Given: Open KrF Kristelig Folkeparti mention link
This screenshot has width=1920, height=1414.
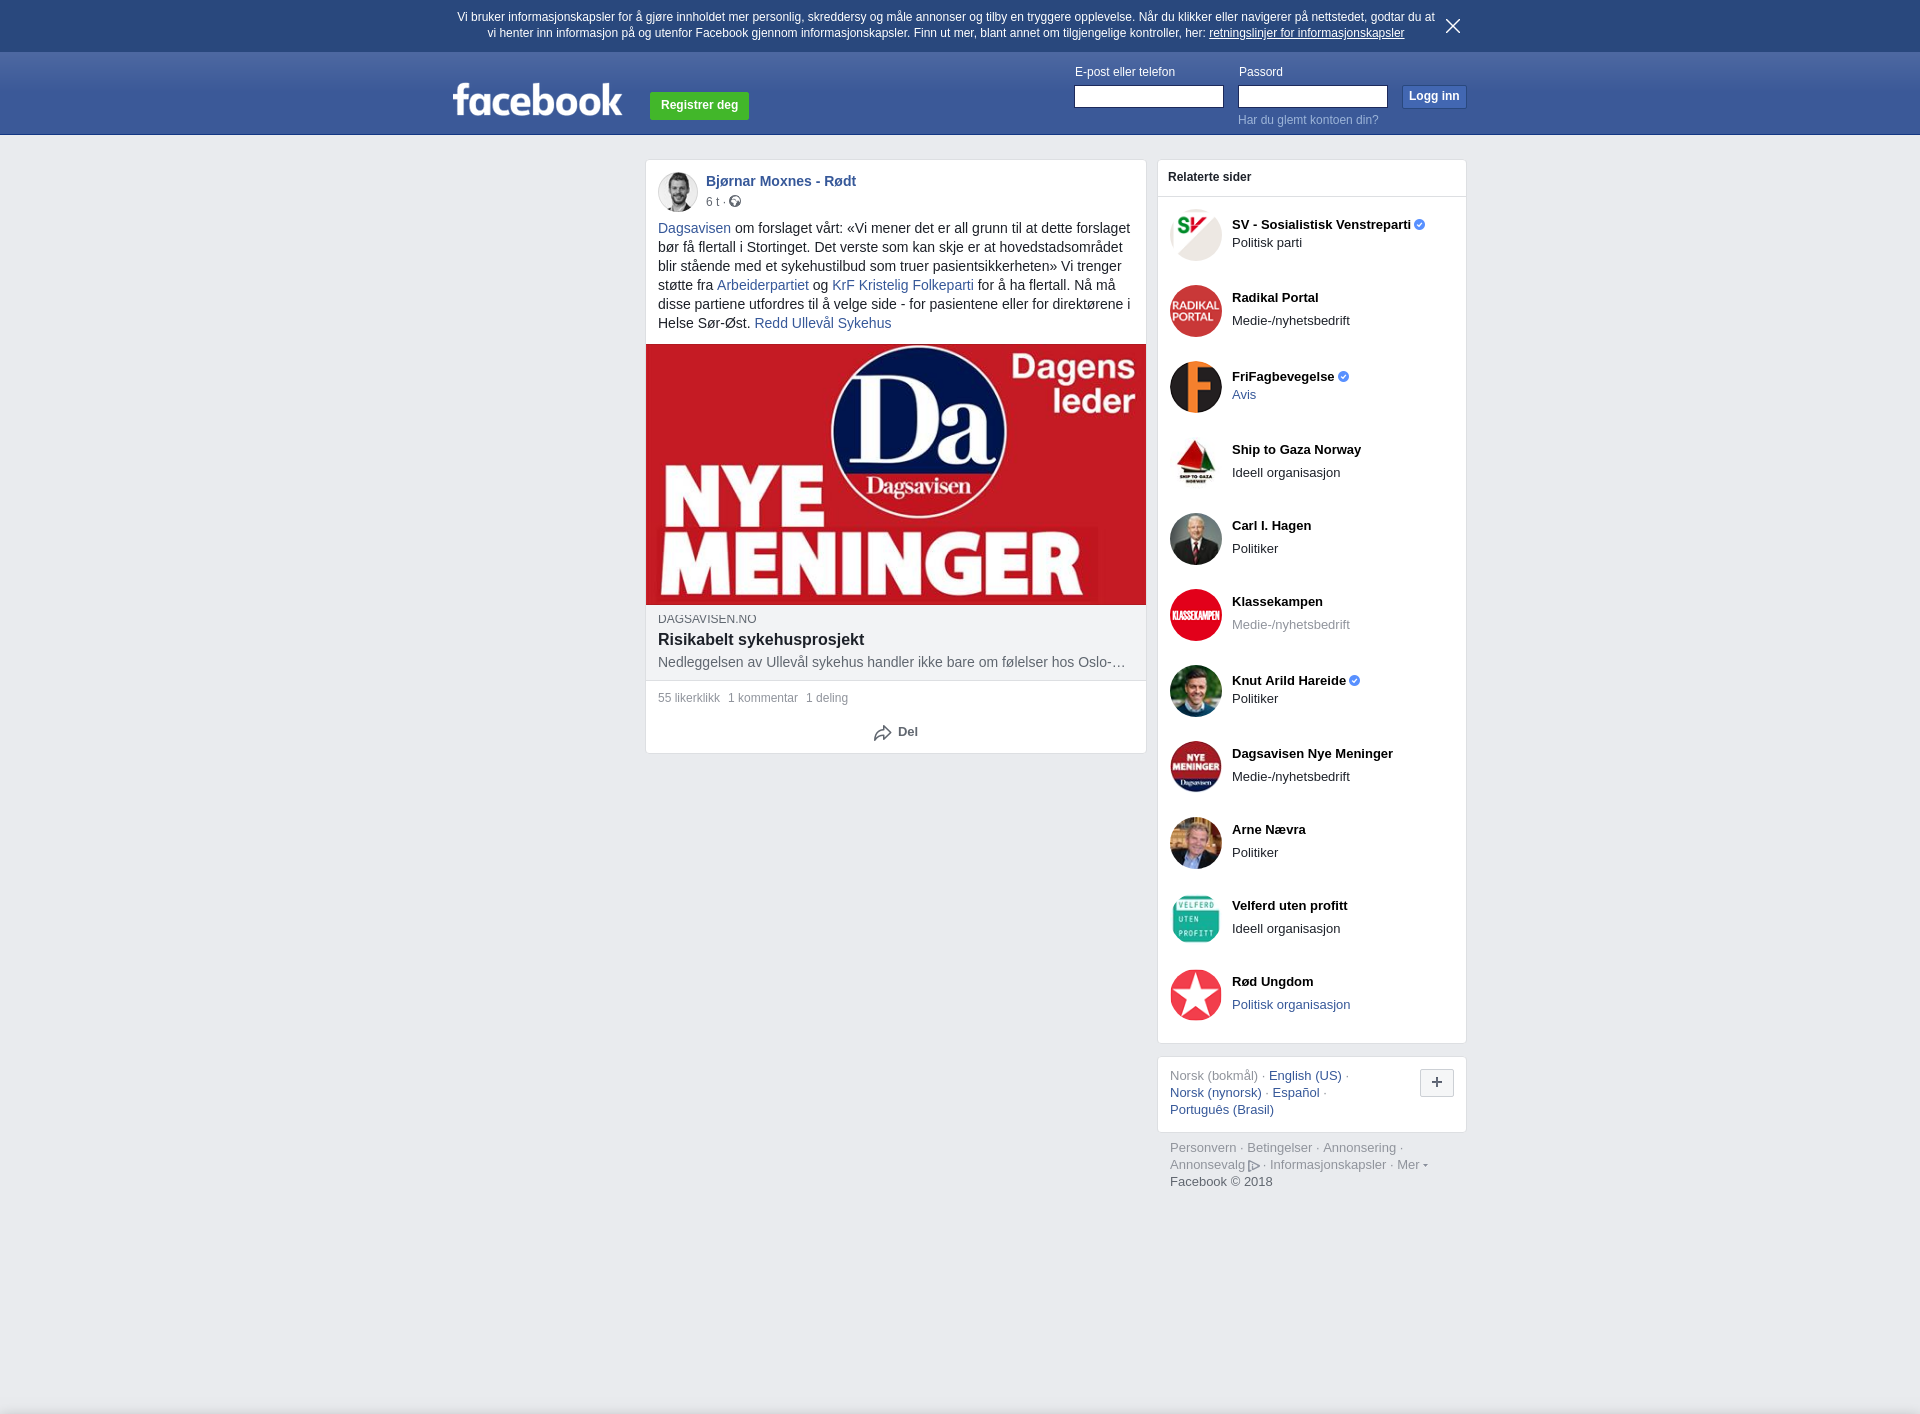Looking at the screenshot, I should pyautogui.click(x=903, y=285).
